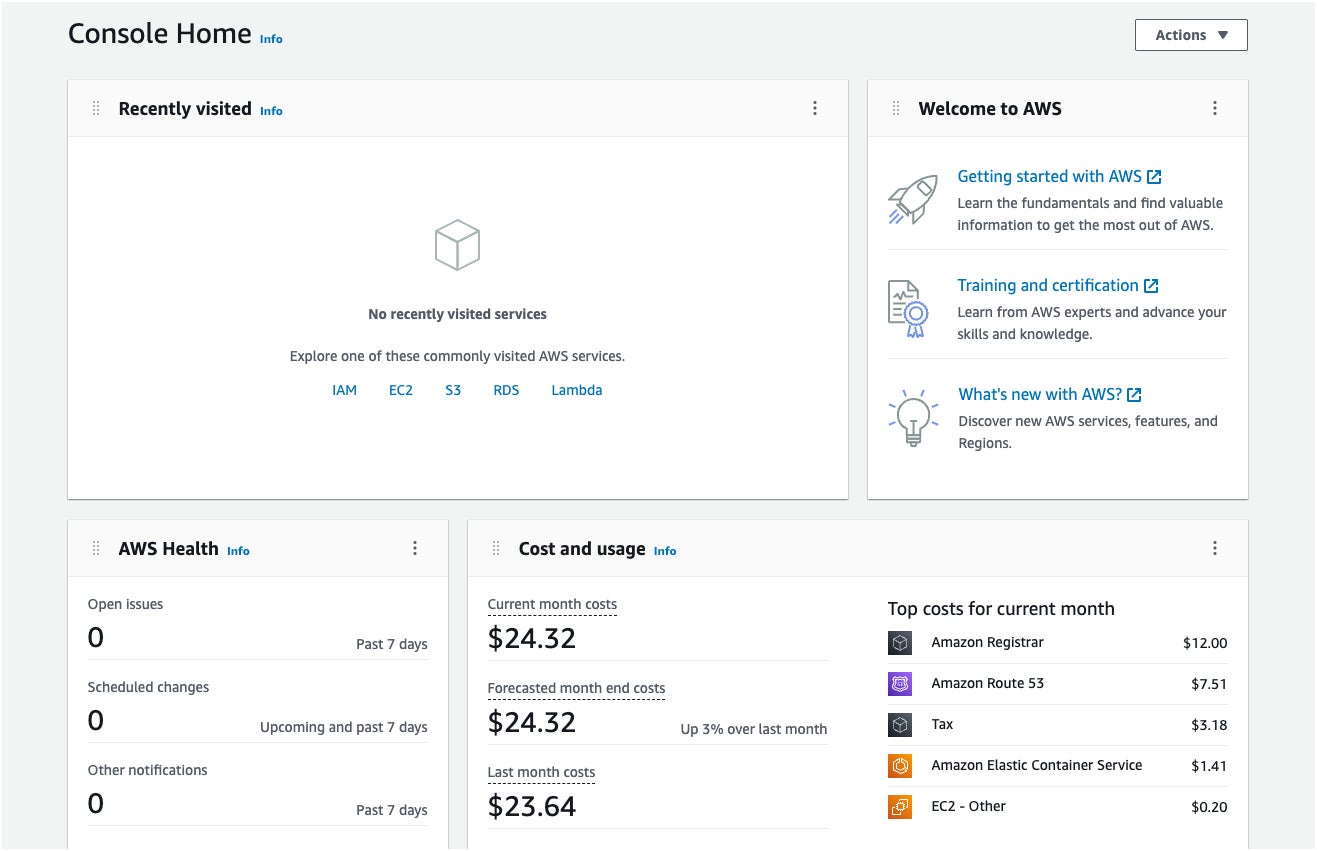1317x851 pixels.
Task: Click Amazon Registrar service icon
Action: pyautogui.click(x=900, y=643)
